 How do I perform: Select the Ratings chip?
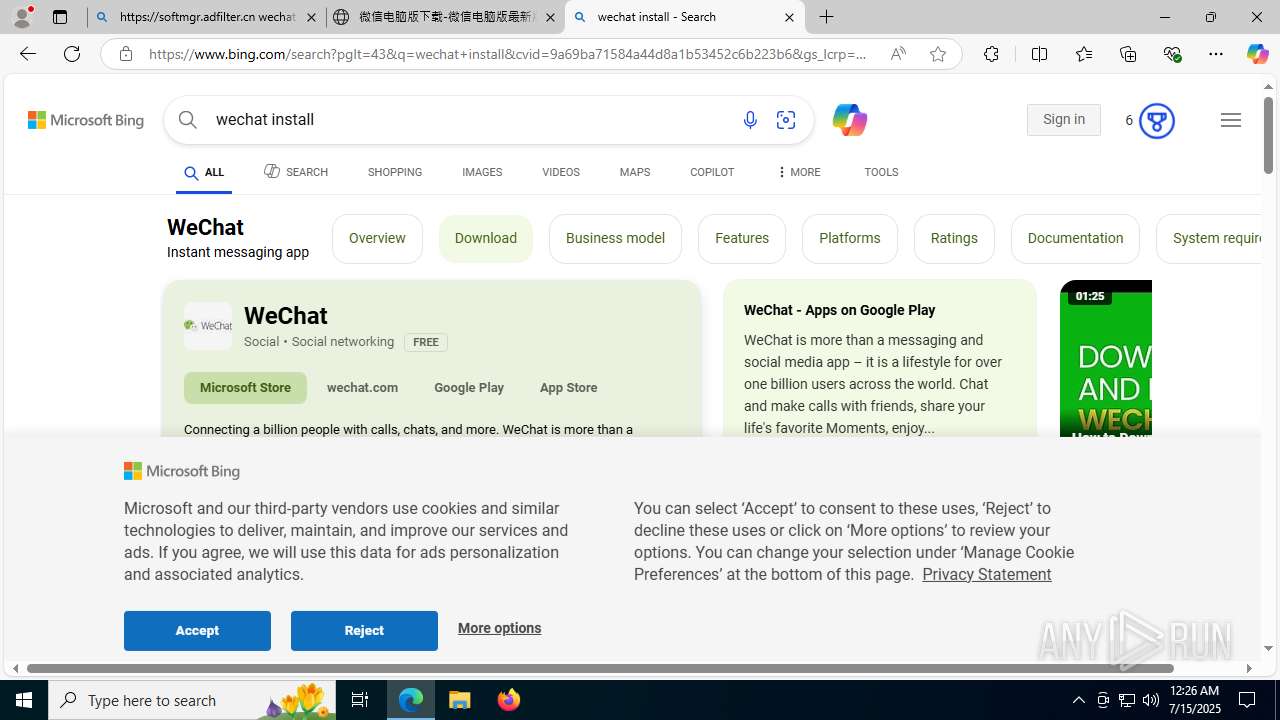point(954,238)
